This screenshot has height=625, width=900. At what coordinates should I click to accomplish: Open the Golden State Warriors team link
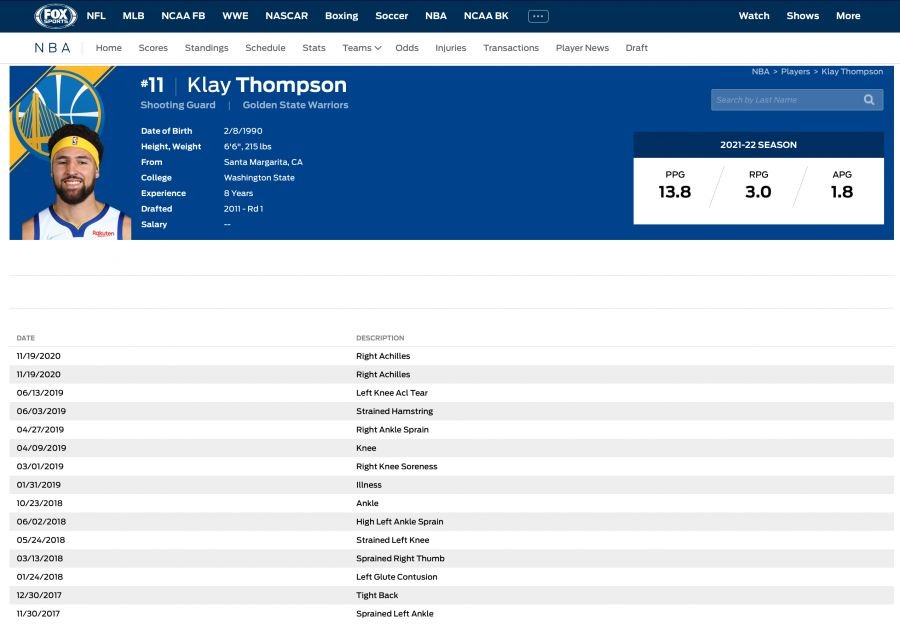point(295,105)
